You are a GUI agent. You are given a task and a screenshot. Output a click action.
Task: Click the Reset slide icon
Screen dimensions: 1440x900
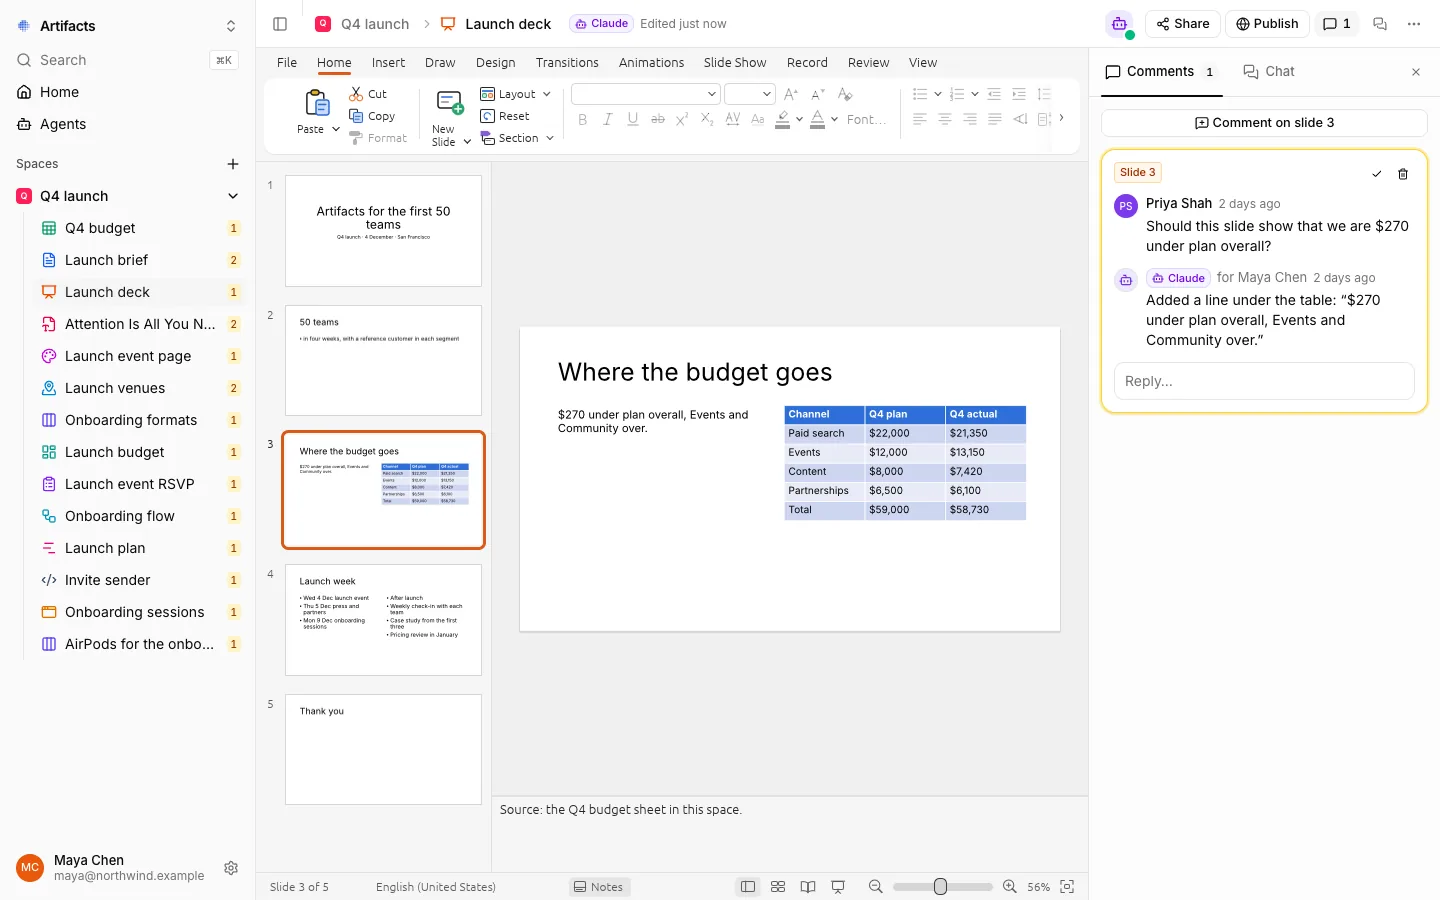[488, 116]
